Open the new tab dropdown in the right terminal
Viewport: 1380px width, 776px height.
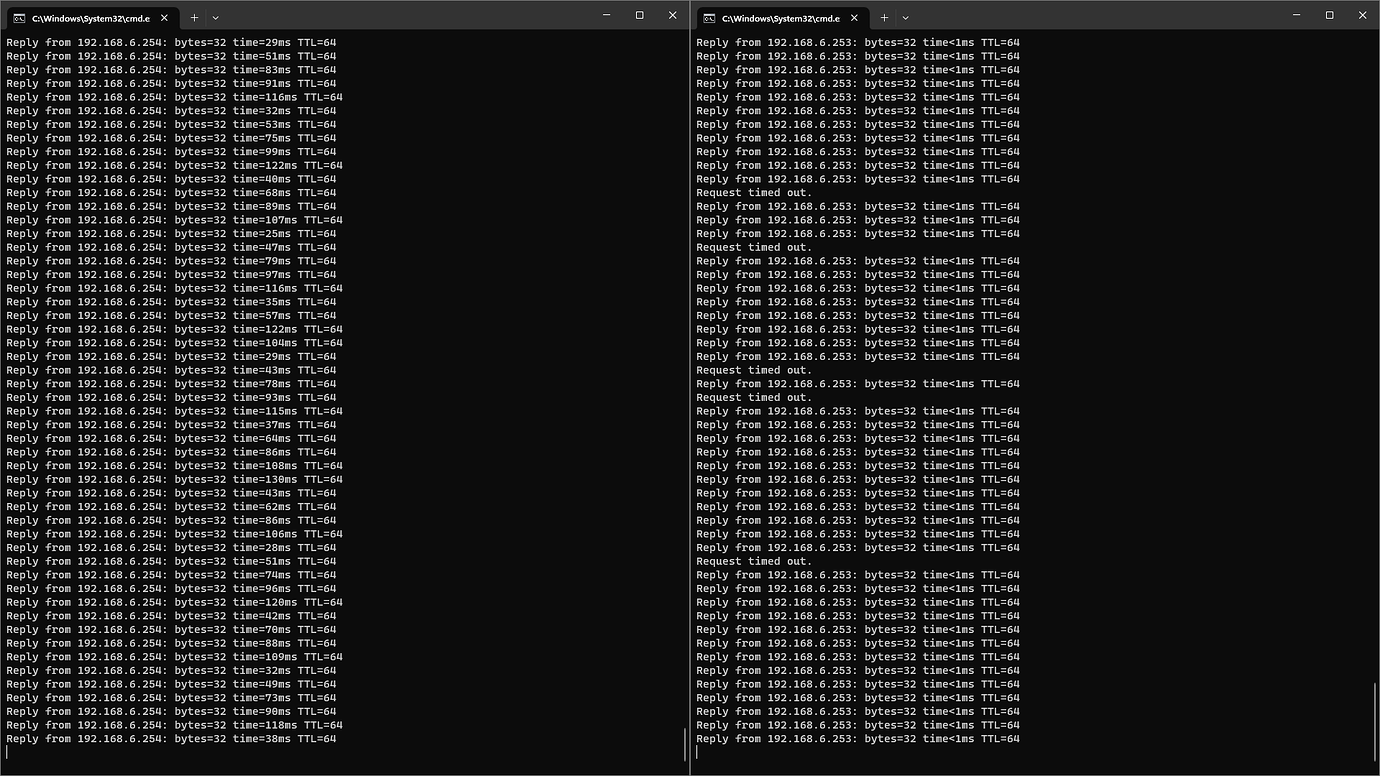click(x=906, y=17)
